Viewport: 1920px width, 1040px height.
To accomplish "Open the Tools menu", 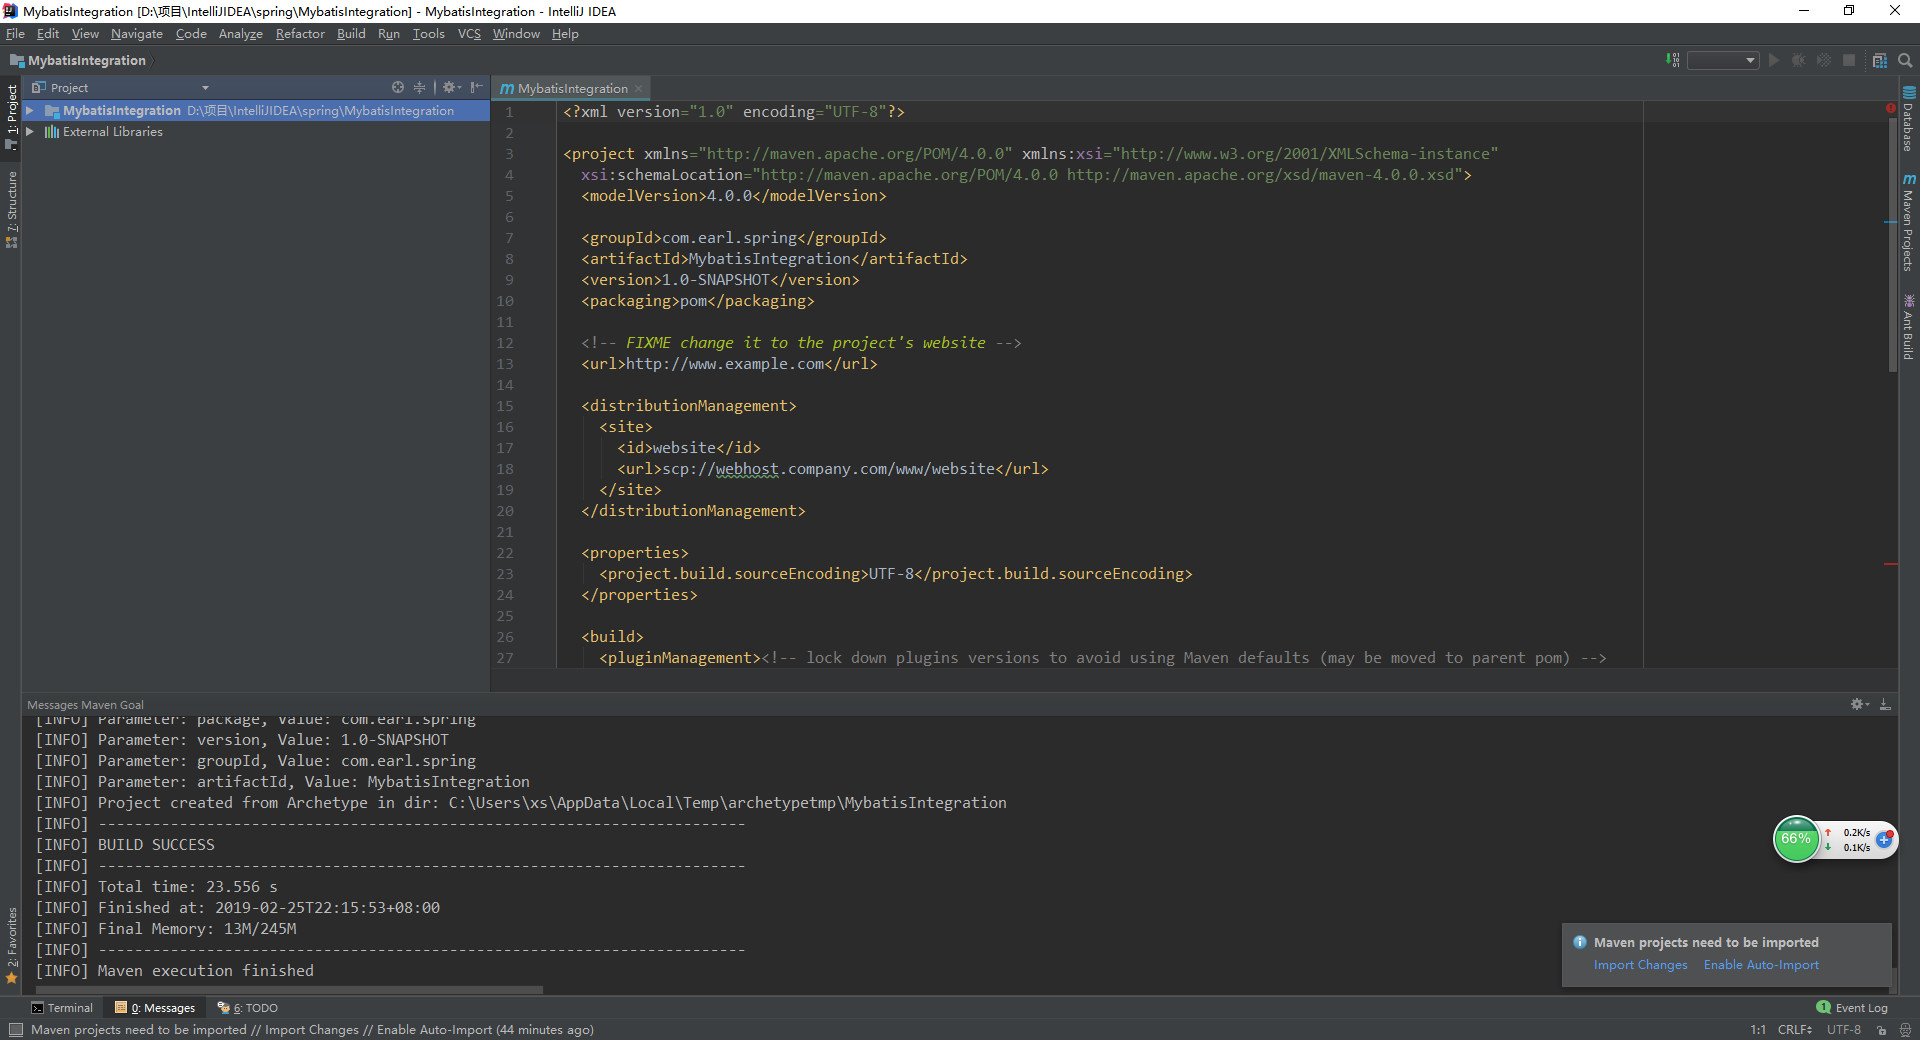I will pos(429,33).
